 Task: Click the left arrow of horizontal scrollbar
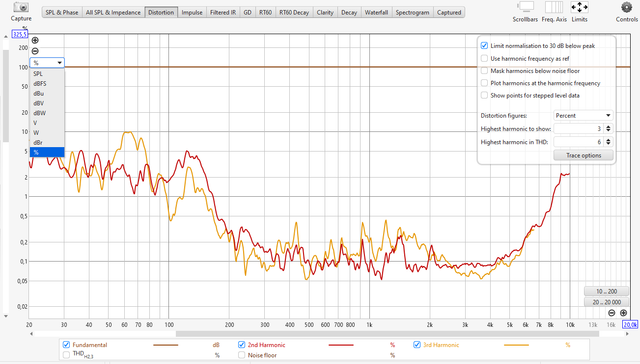(x=31, y=334)
